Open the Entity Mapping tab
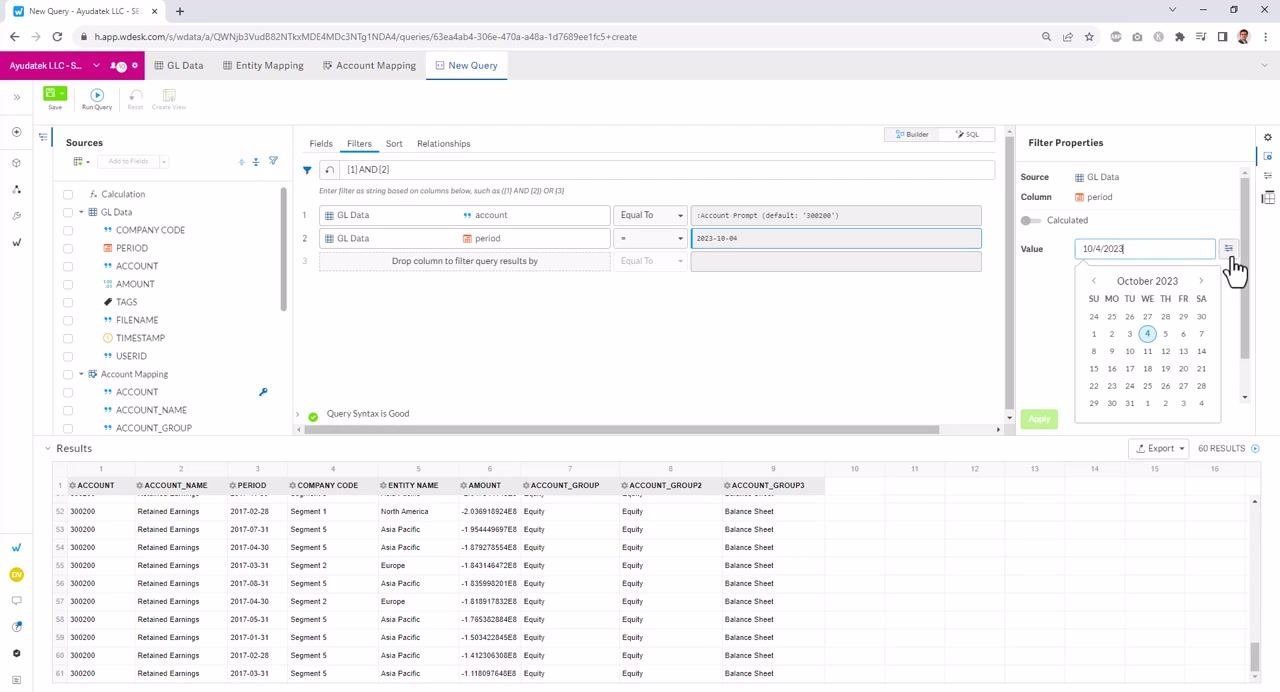 [263, 66]
